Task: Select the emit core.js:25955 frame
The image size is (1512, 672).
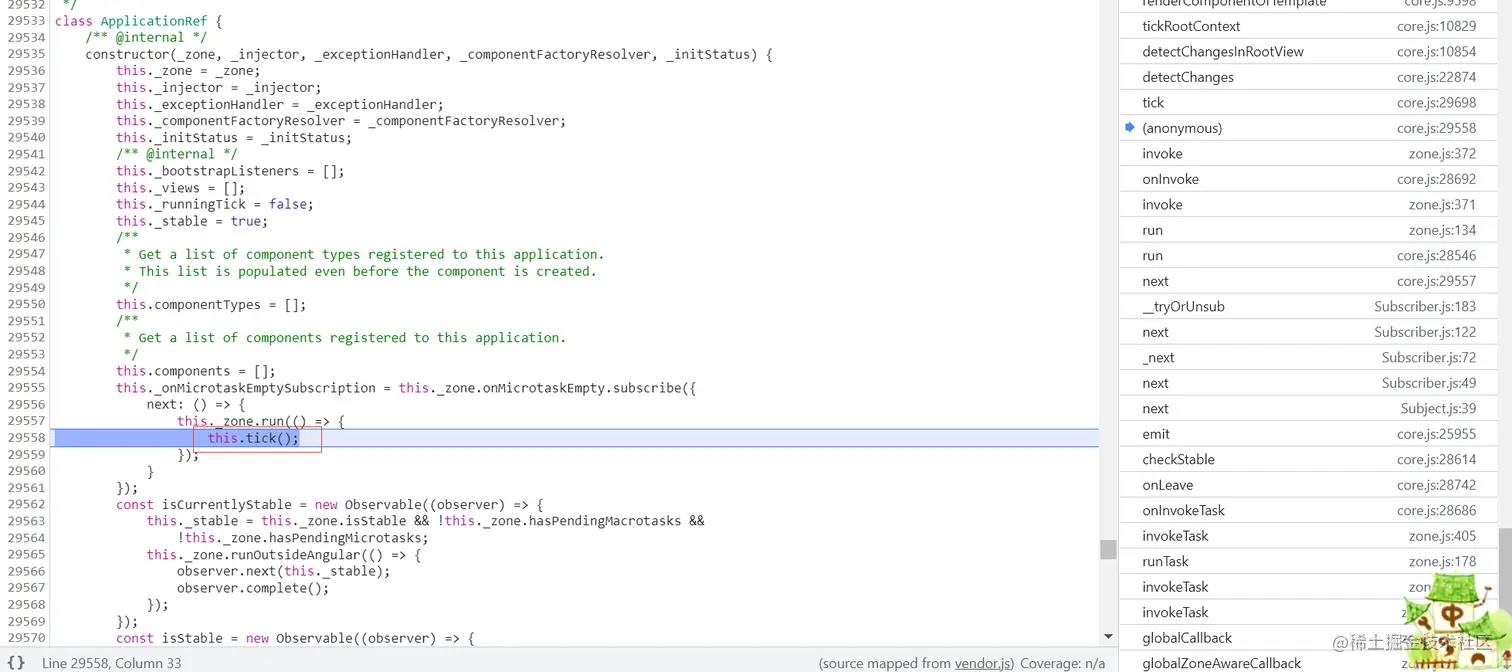Action: point(1309,434)
